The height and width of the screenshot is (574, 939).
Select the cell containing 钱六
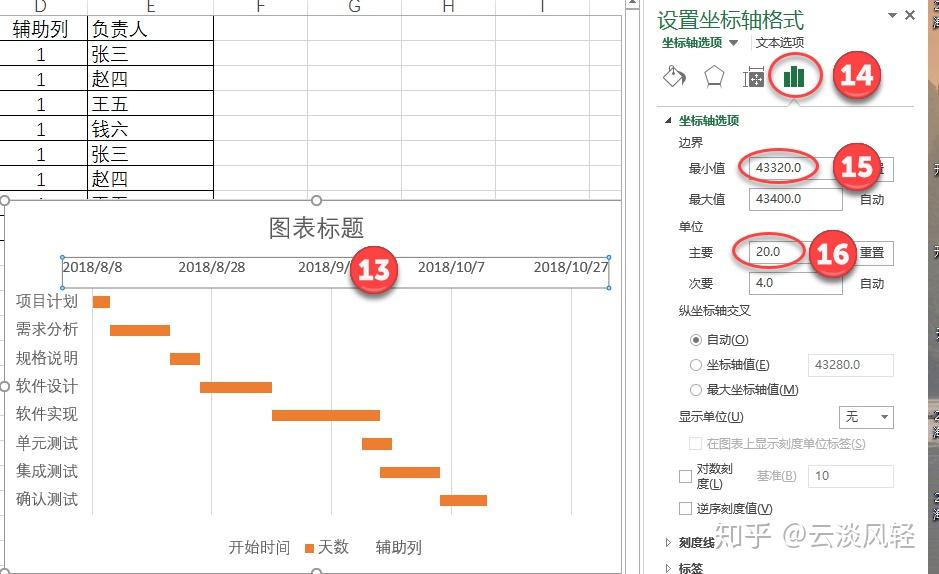pos(150,129)
